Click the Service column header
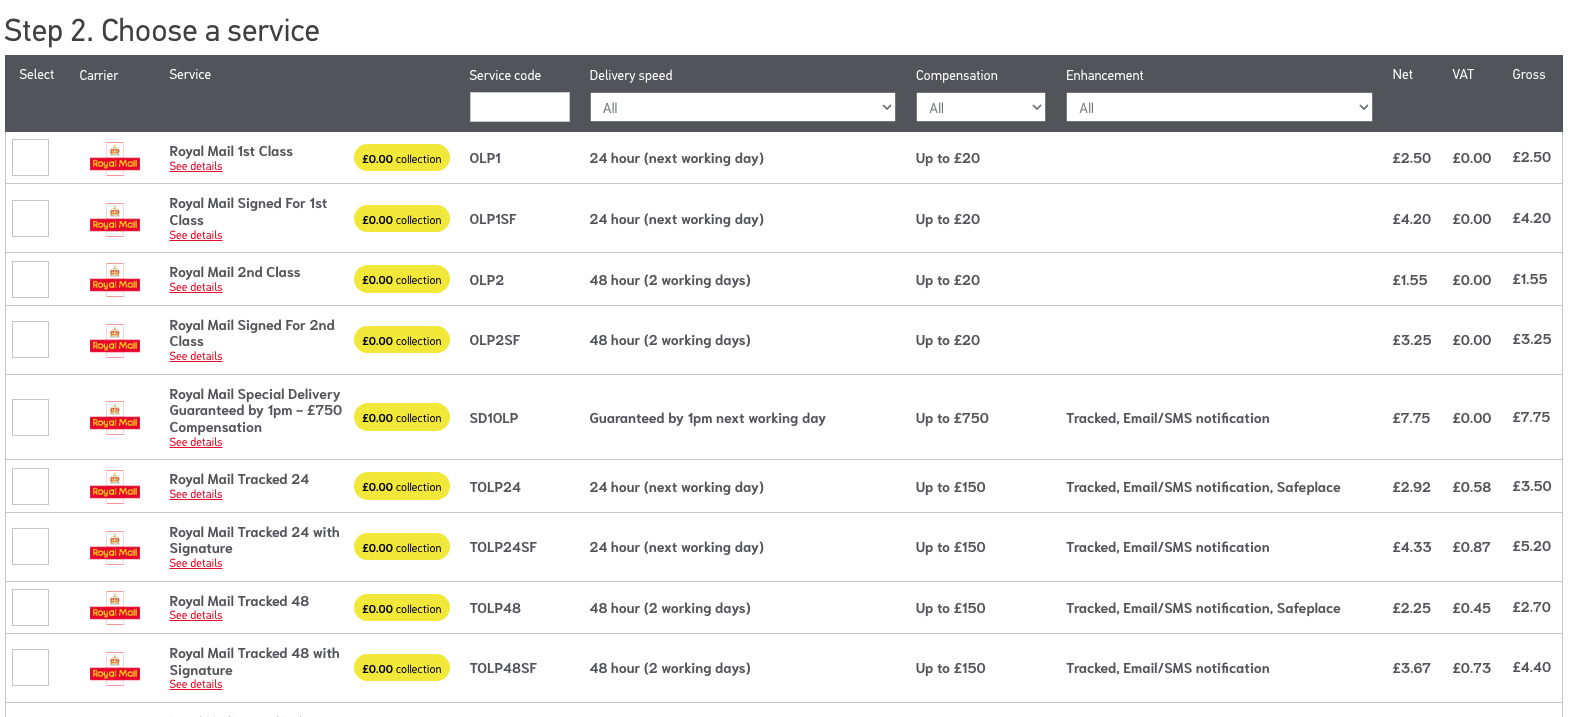 coord(190,75)
